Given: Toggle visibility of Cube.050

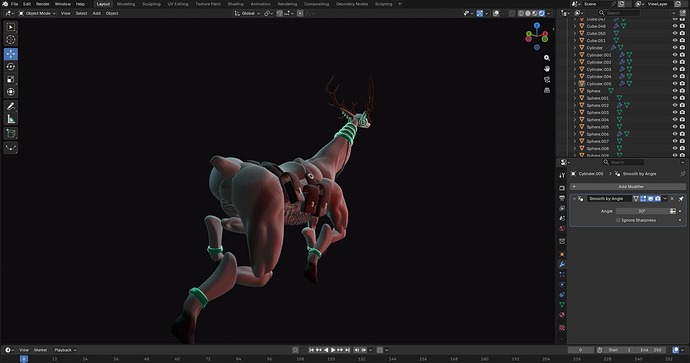Looking at the screenshot, I should click(x=675, y=33).
